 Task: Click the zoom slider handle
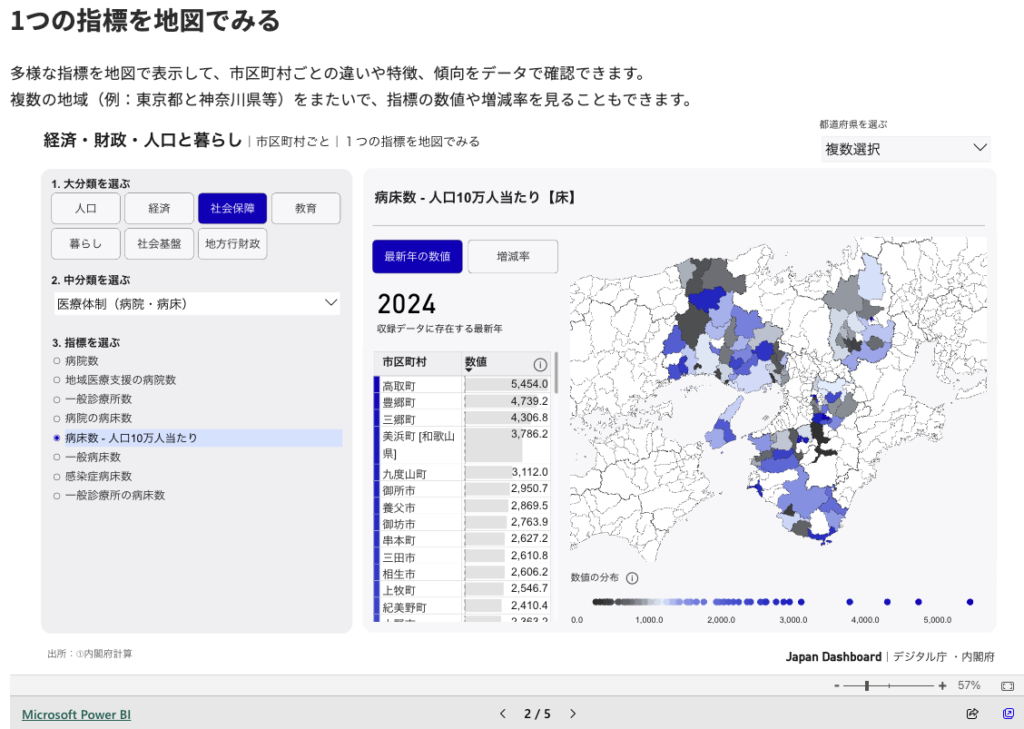click(x=867, y=686)
